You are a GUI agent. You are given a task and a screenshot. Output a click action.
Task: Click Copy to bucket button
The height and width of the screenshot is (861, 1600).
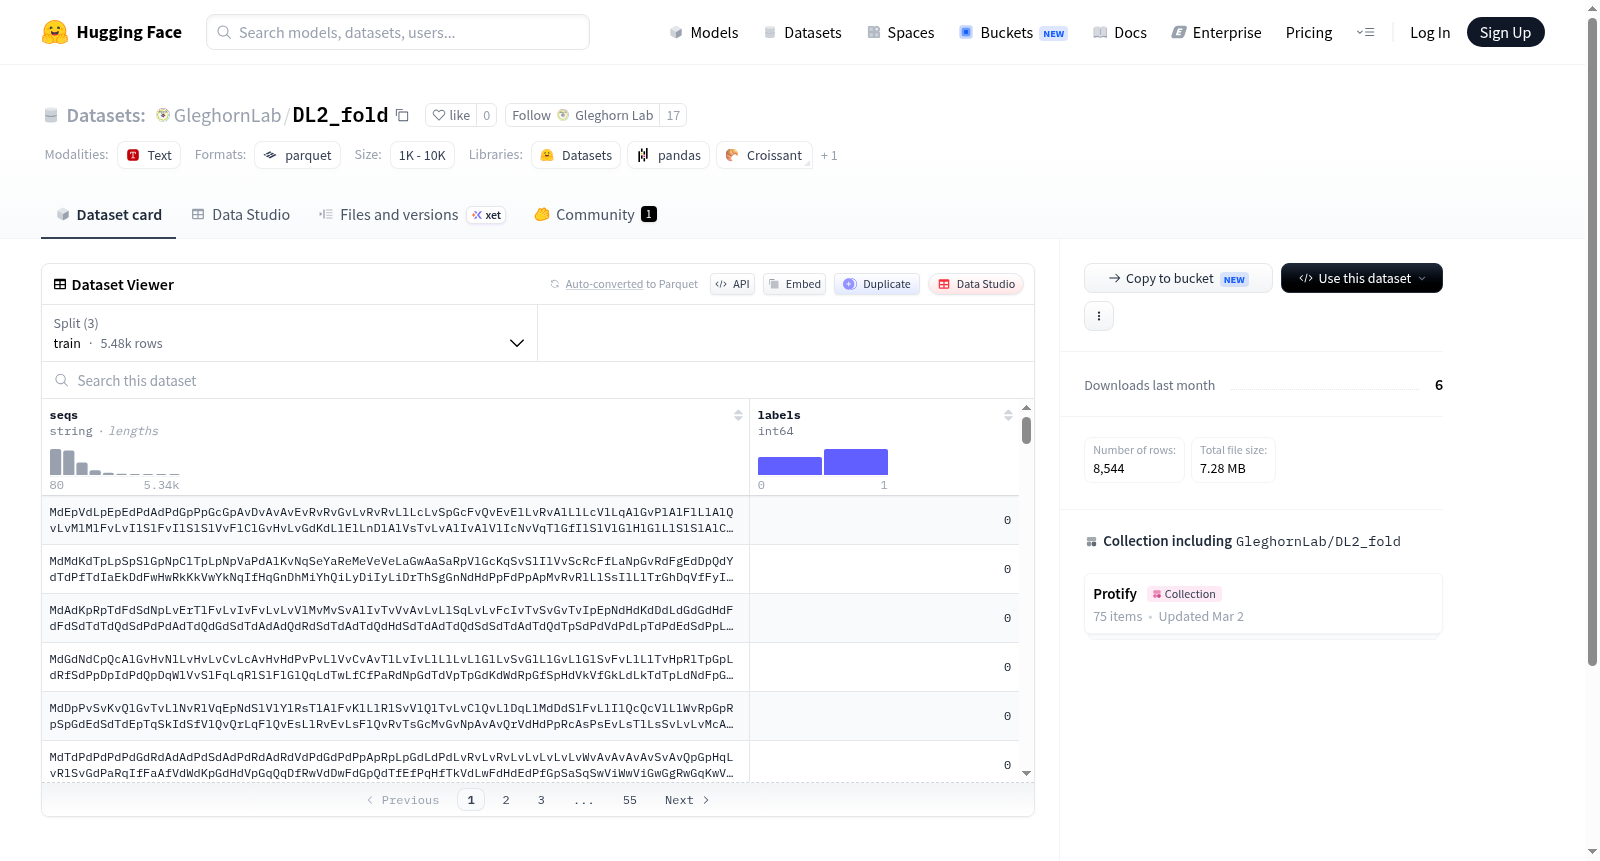click(x=1178, y=278)
